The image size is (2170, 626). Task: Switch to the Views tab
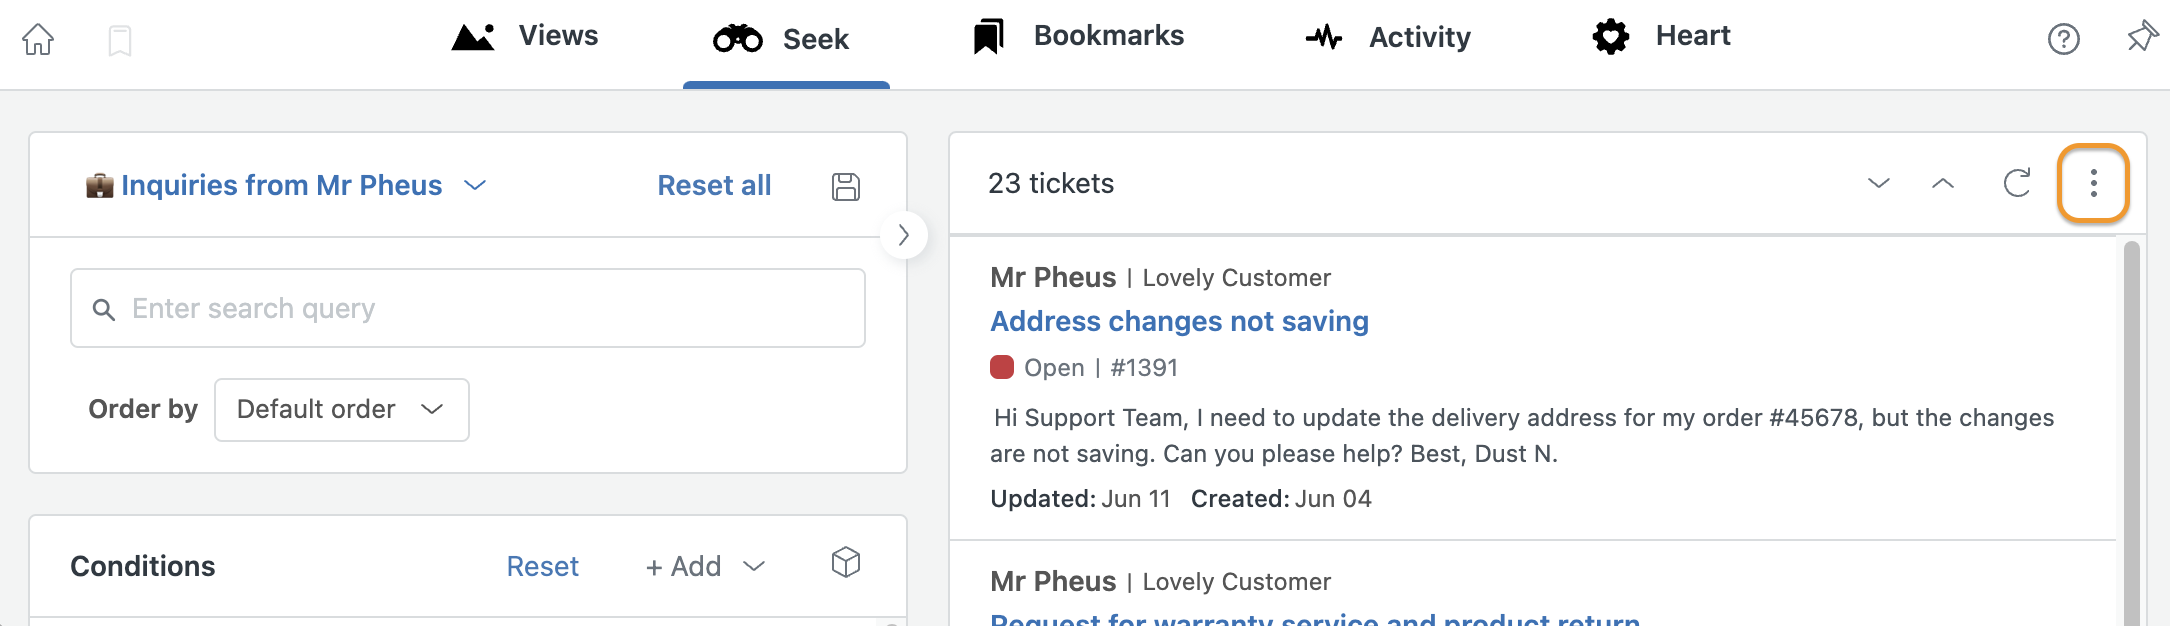coord(524,36)
